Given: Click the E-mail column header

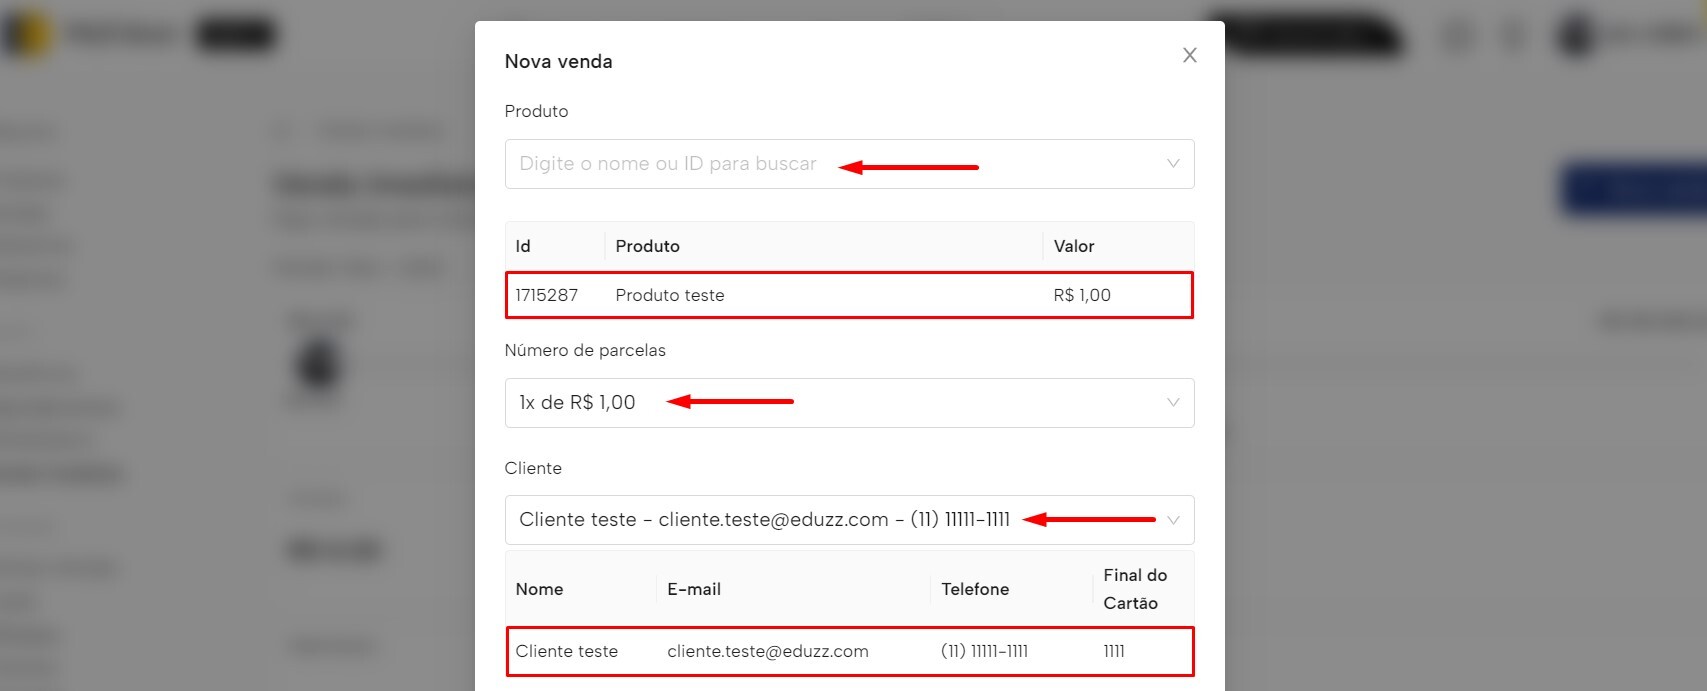Looking at the screenshot, I should [694, 589].
